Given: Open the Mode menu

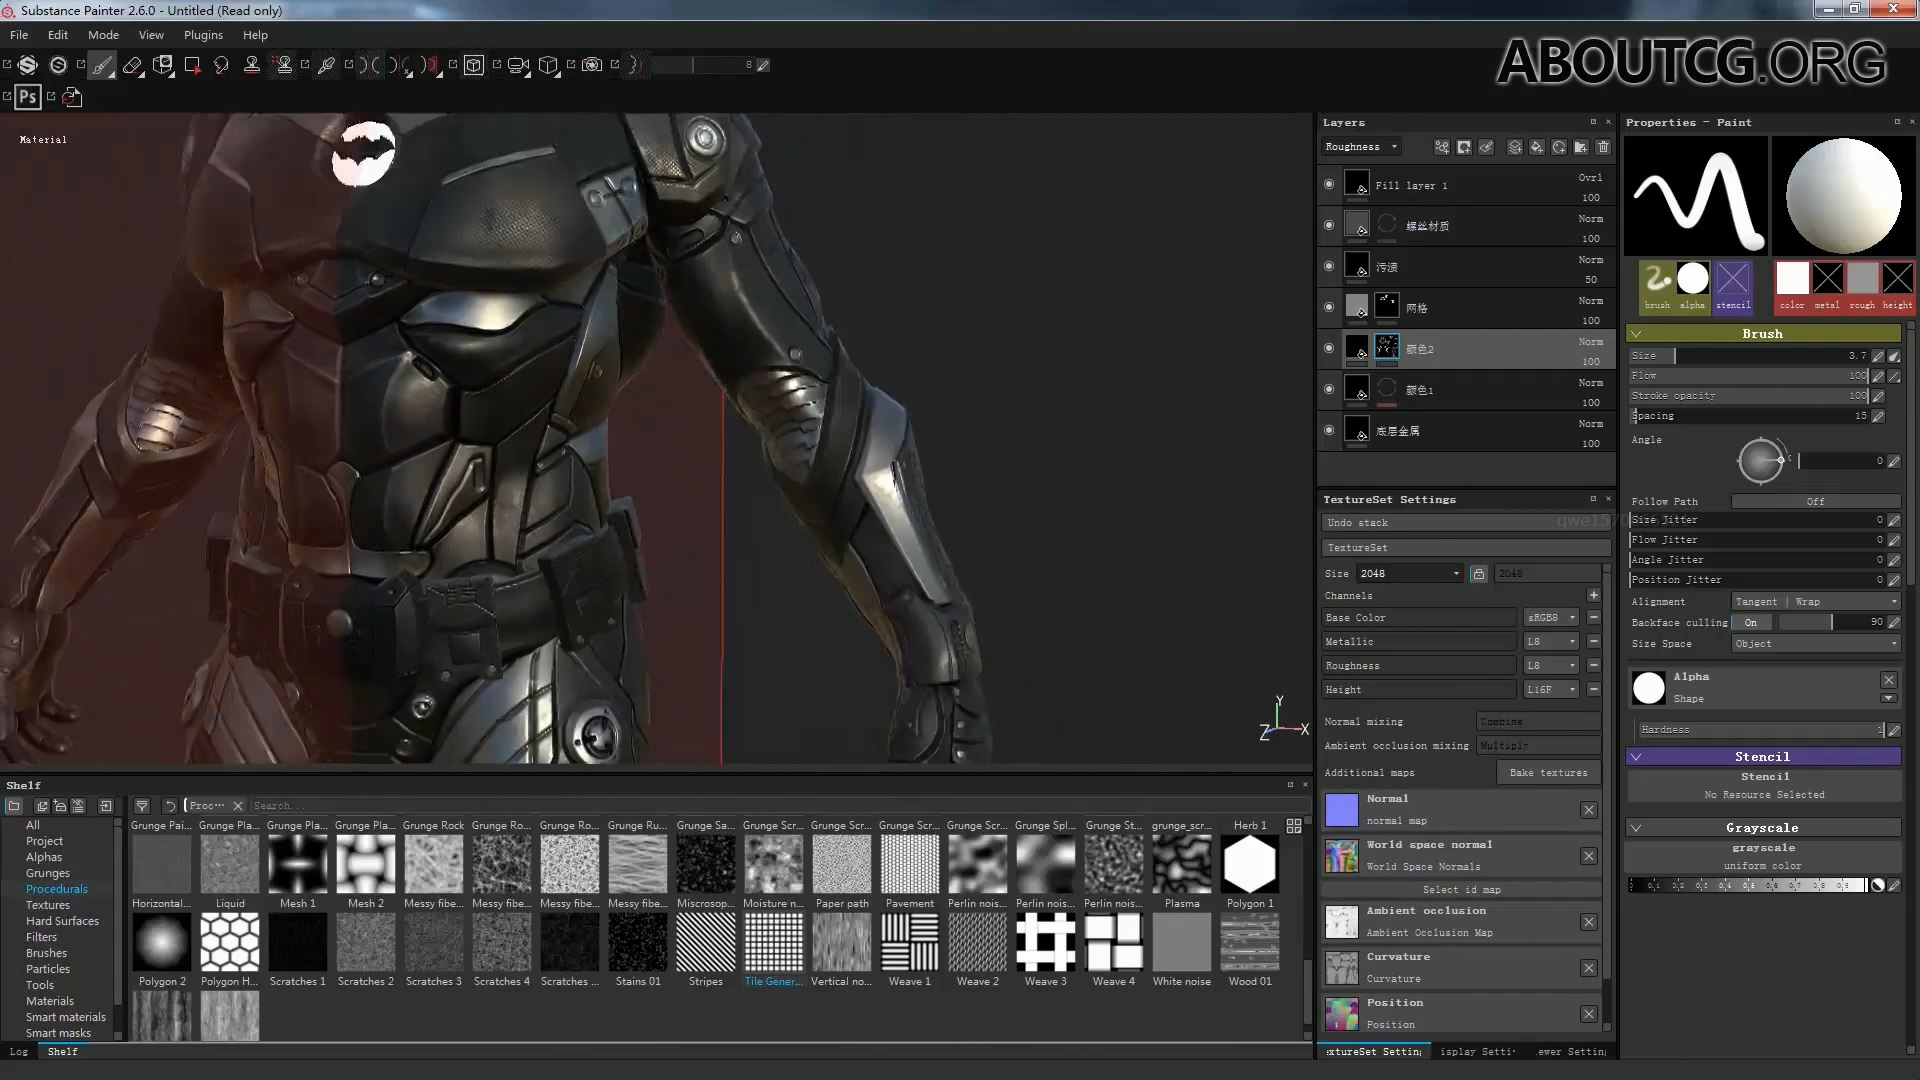Looking at the screenshot, I should click(x=103, y=35).
